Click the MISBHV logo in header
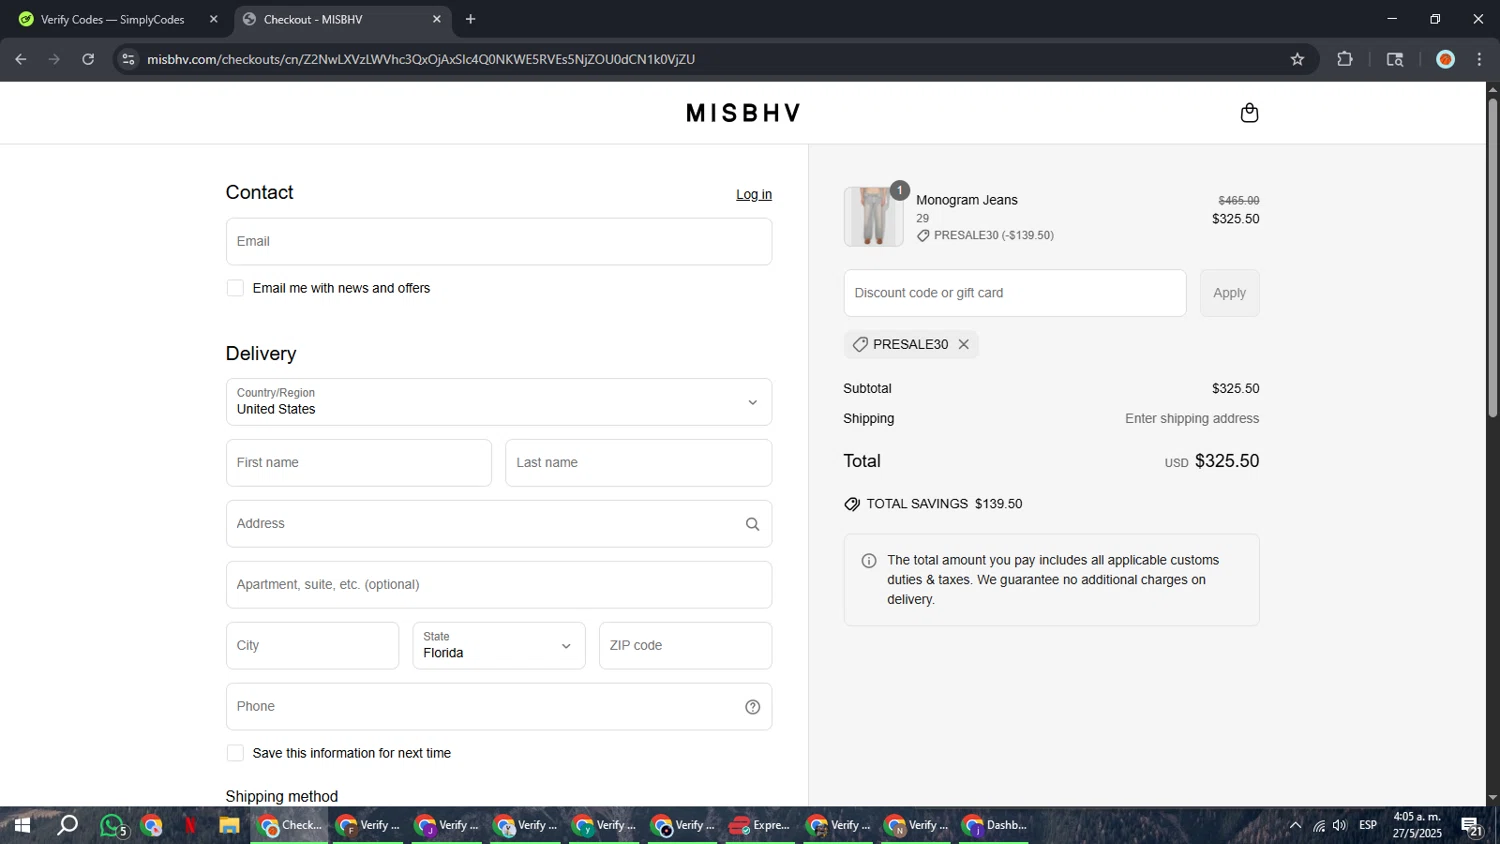The width and height of the screenshot is (1500, 844). [743, 113]
